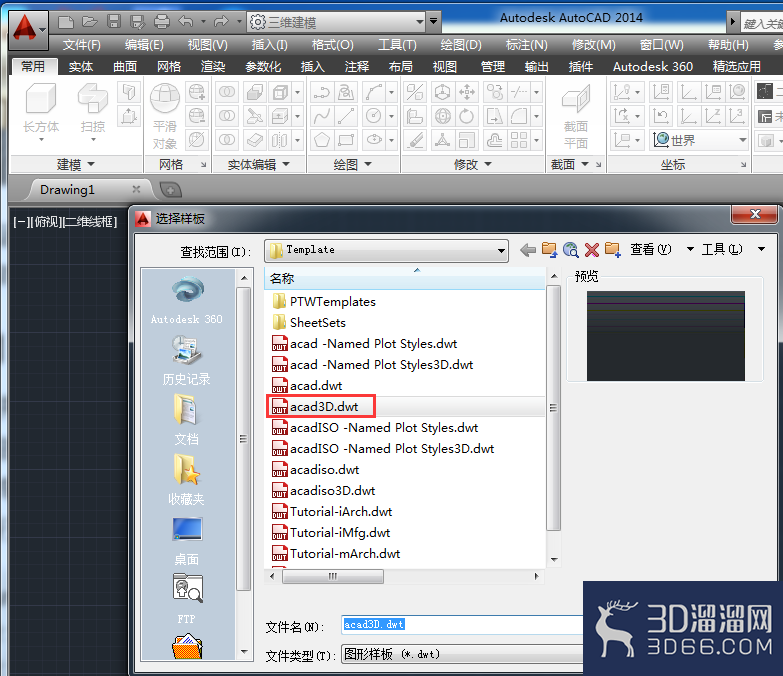Click the new drawing tab plus icon

click(x=170, y=190)
